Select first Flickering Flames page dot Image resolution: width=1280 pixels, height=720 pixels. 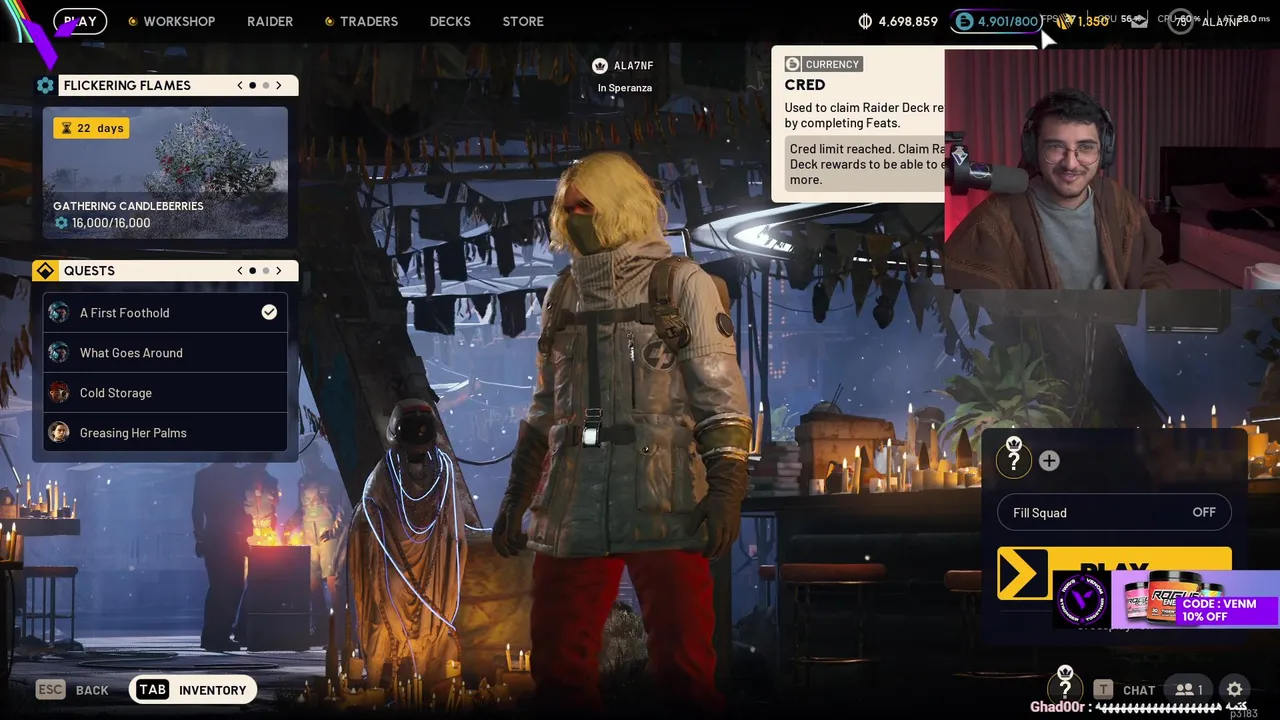252,86
